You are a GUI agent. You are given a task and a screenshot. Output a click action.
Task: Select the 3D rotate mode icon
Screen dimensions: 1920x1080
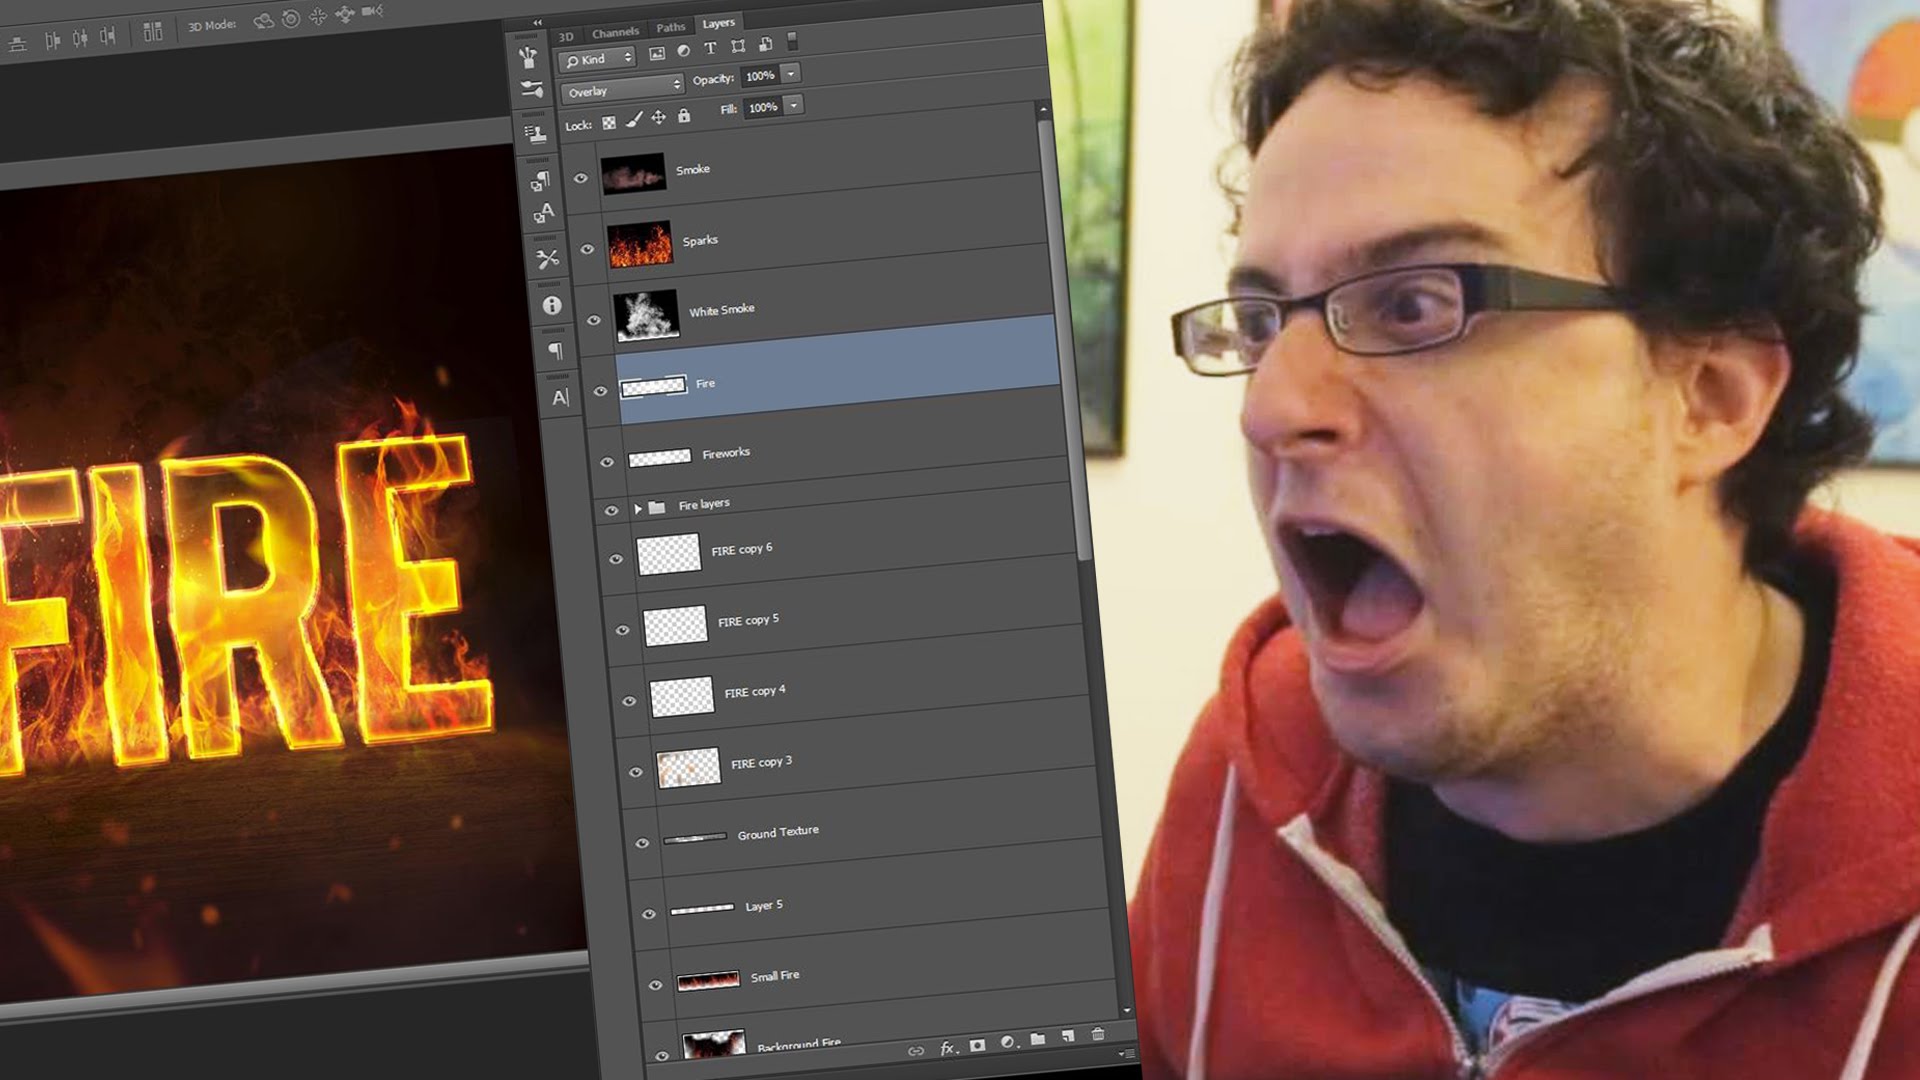[x=263, y=21]
